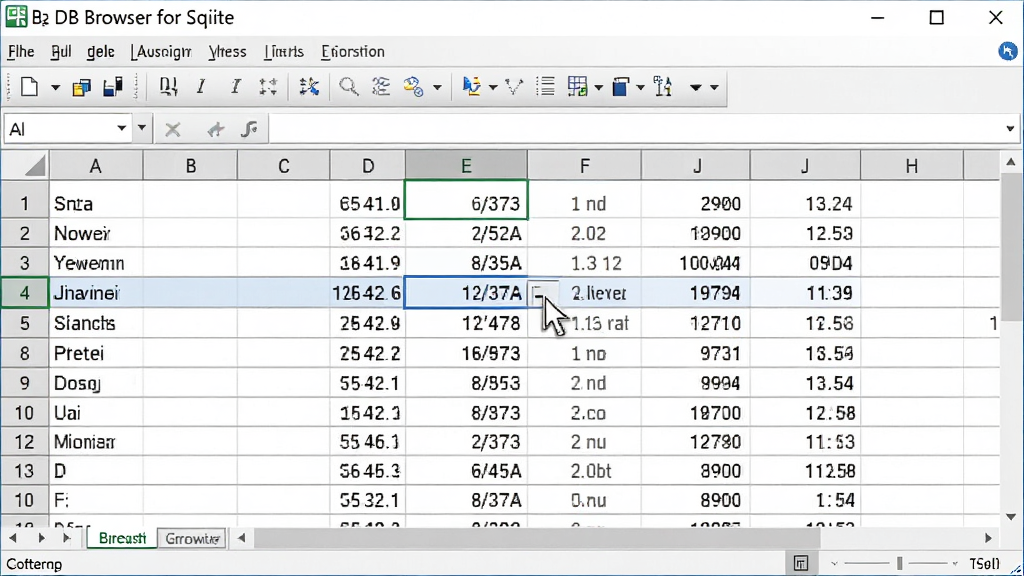
Task: Click the scribble icon right of magnifier
Action: [x=381, y=87]
